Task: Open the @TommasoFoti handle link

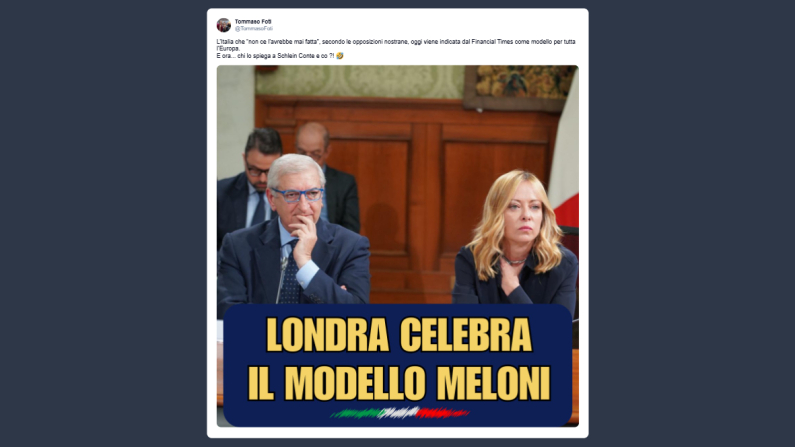Action: tap(254, 29)
